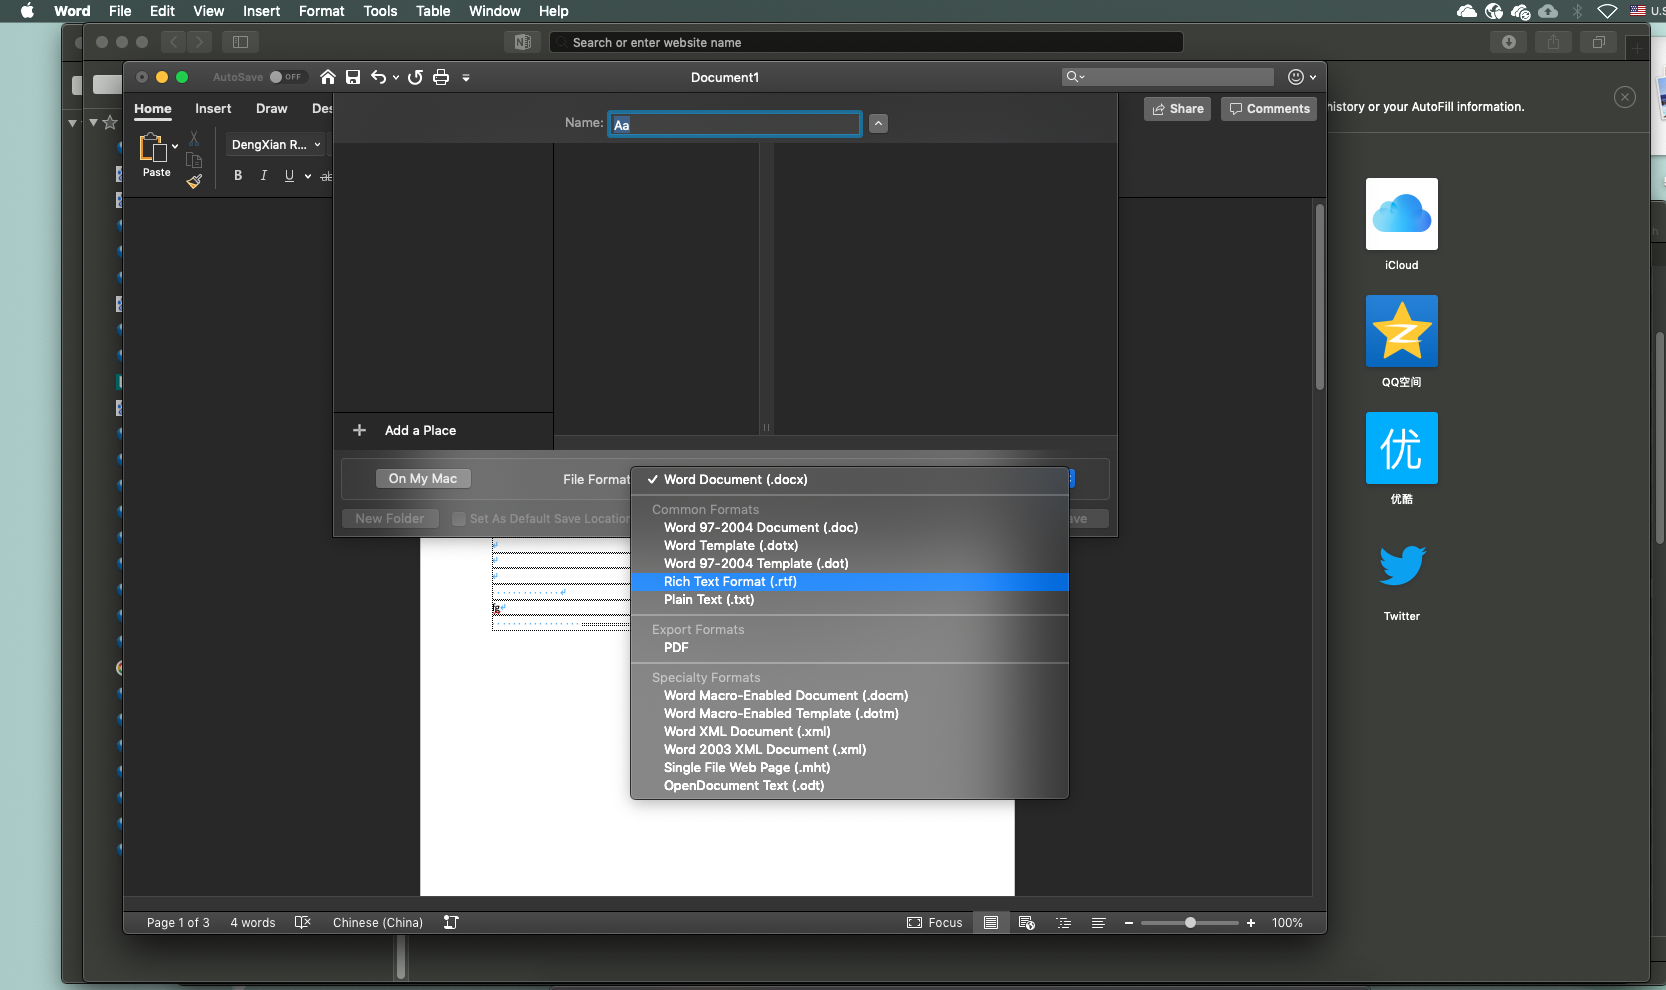Open the Paste options dropdown arrow
This screenshot has width=1666, height=990.
175,146
